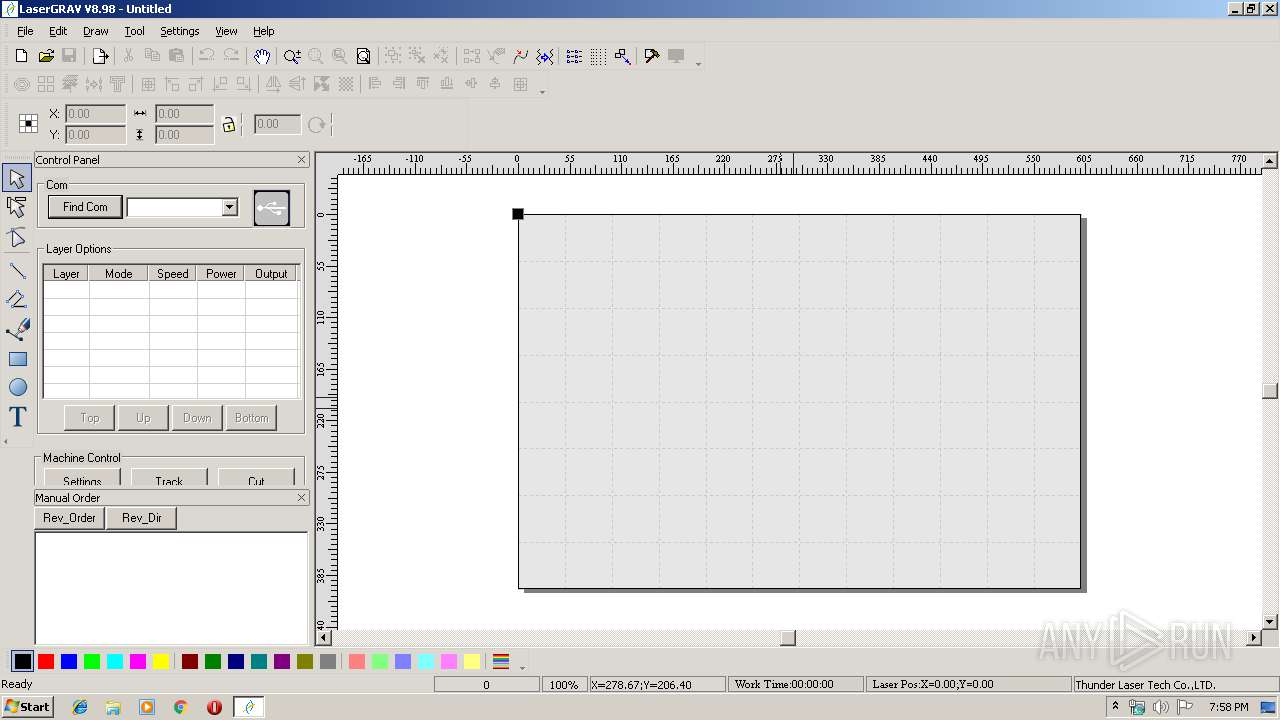1280x720 pixels.
Task: Open the Edit menu
Action: 58,31
